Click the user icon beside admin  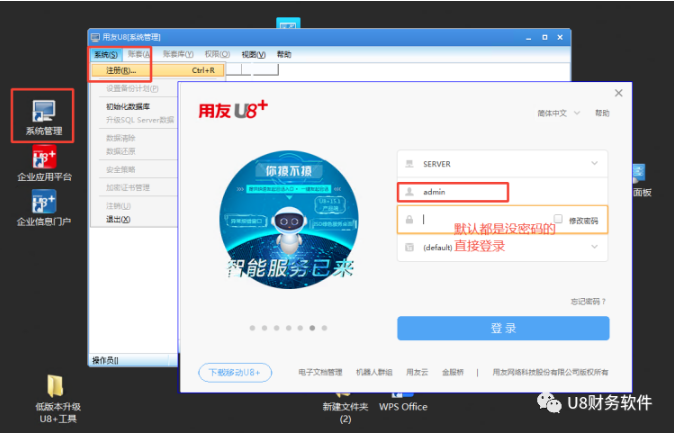(409, 192)
